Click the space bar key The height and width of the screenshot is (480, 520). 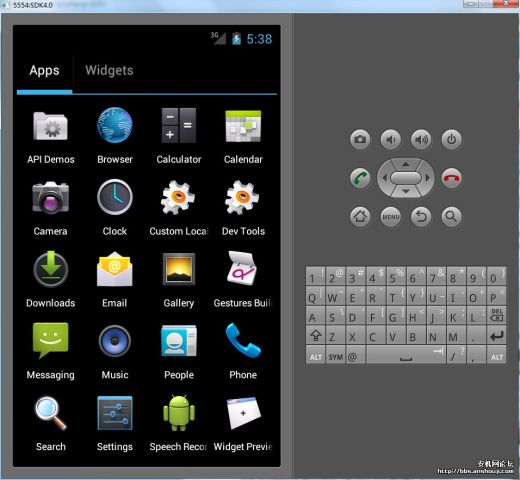pyautogui.click(x=406, y=355)
